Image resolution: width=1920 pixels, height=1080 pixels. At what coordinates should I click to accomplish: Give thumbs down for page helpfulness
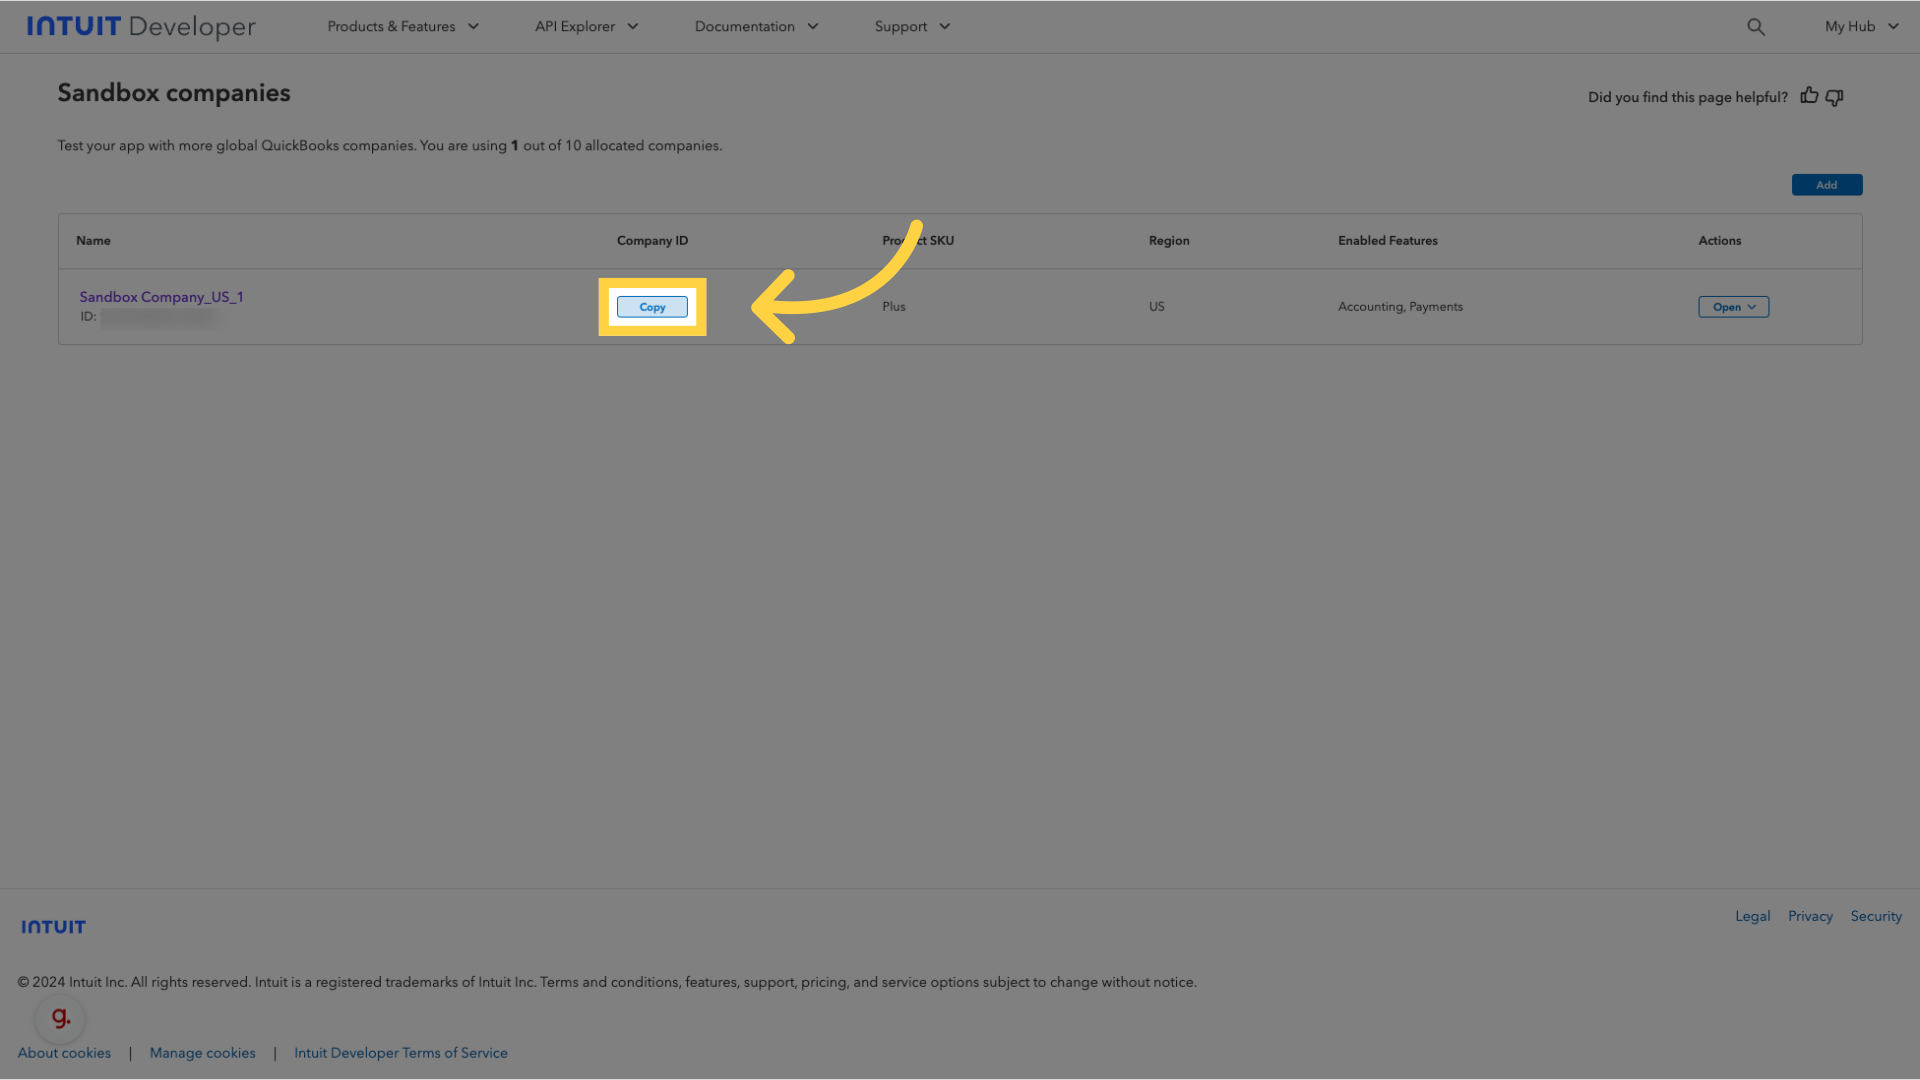pos(1834,97)
